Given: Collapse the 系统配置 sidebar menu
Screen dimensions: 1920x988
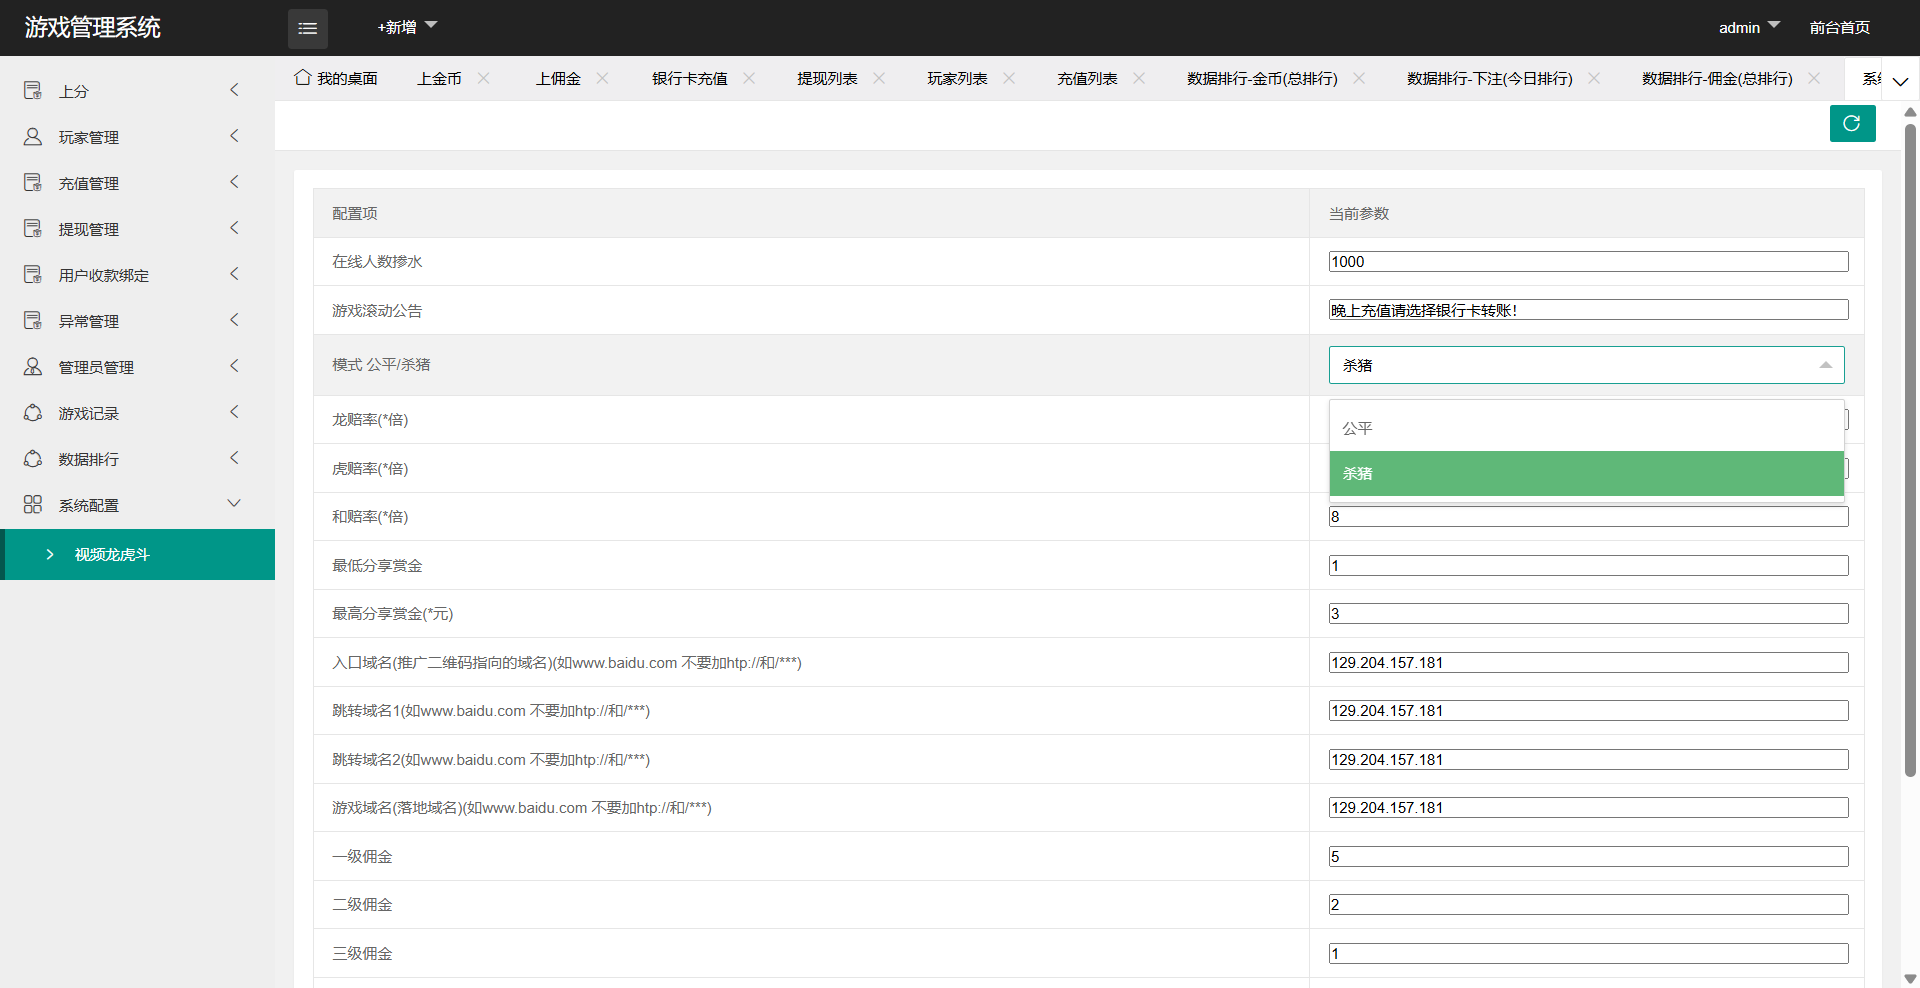Looking at the screenshot, I should [235, 504].
